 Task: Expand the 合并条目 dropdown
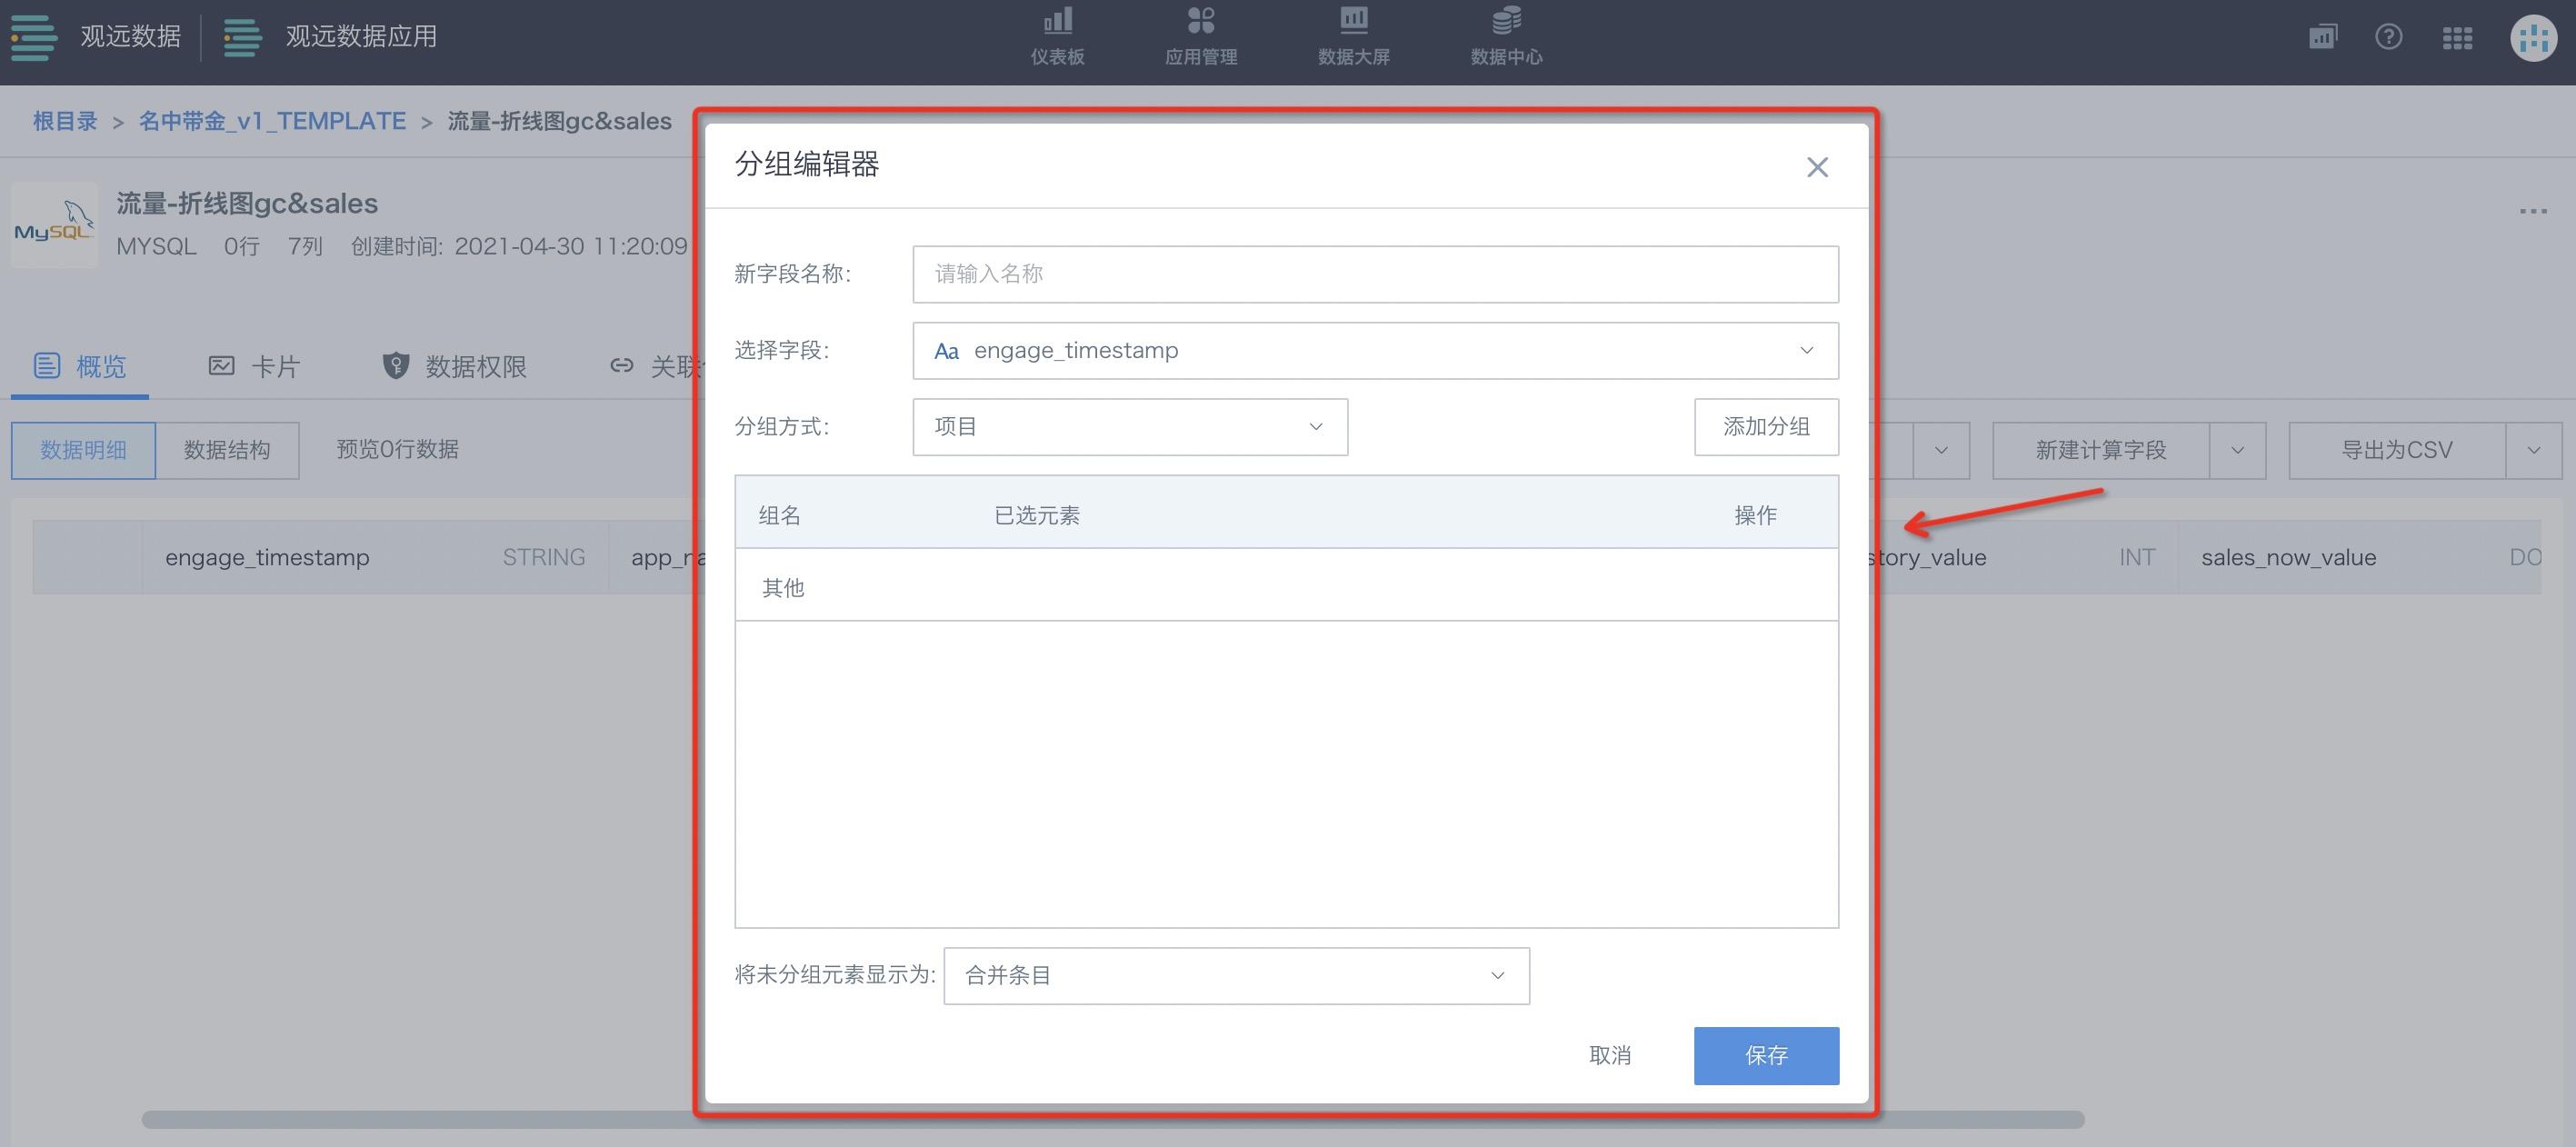[1235, 975]
